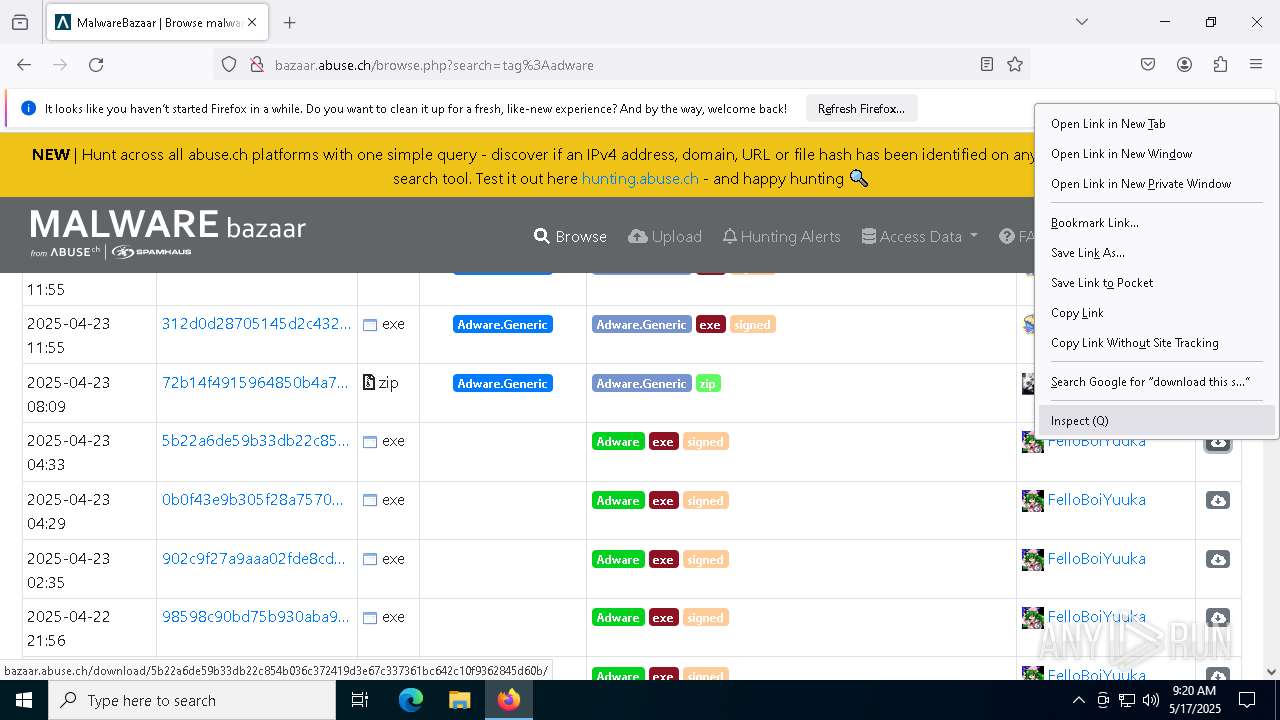Select Save Link to Pocket entry
Screen dimensions: 1280x720
(1156, 283)
